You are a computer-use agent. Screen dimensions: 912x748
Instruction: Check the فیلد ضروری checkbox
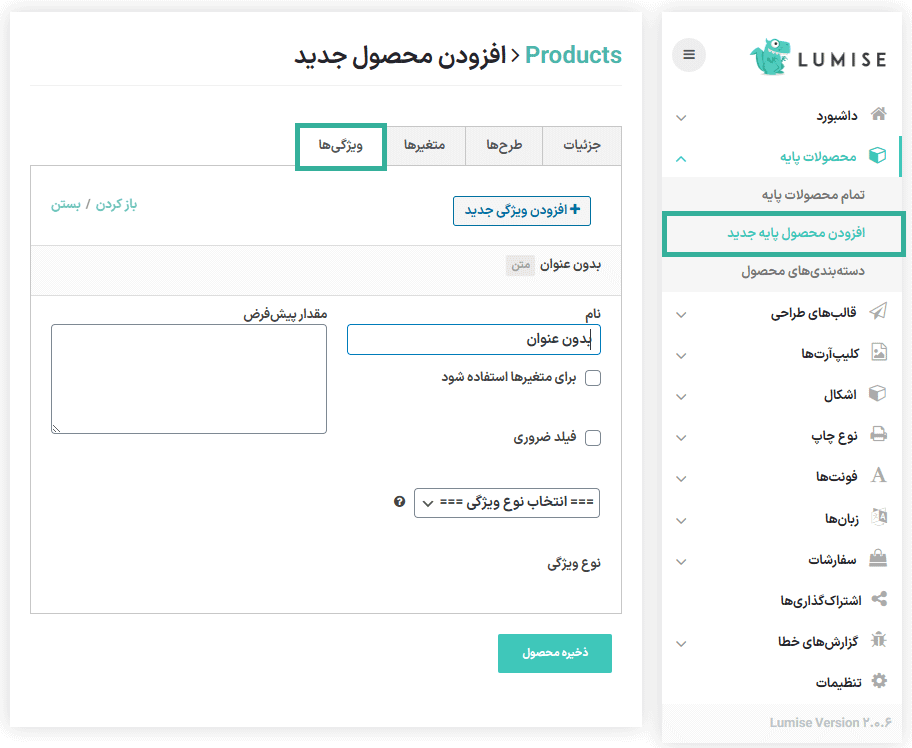coord(592,438)
